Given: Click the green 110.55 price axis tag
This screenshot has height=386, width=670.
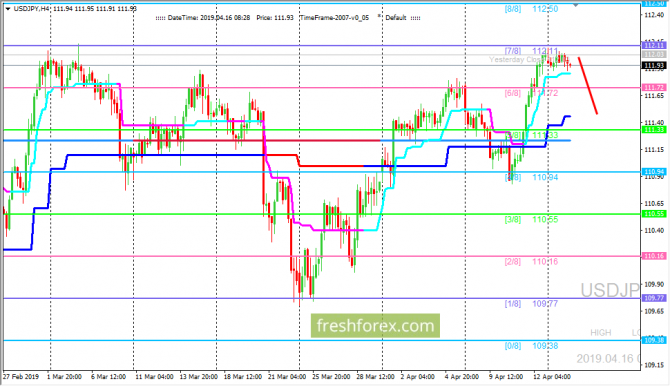Looking at the screenshot, I should click(654, 214).
